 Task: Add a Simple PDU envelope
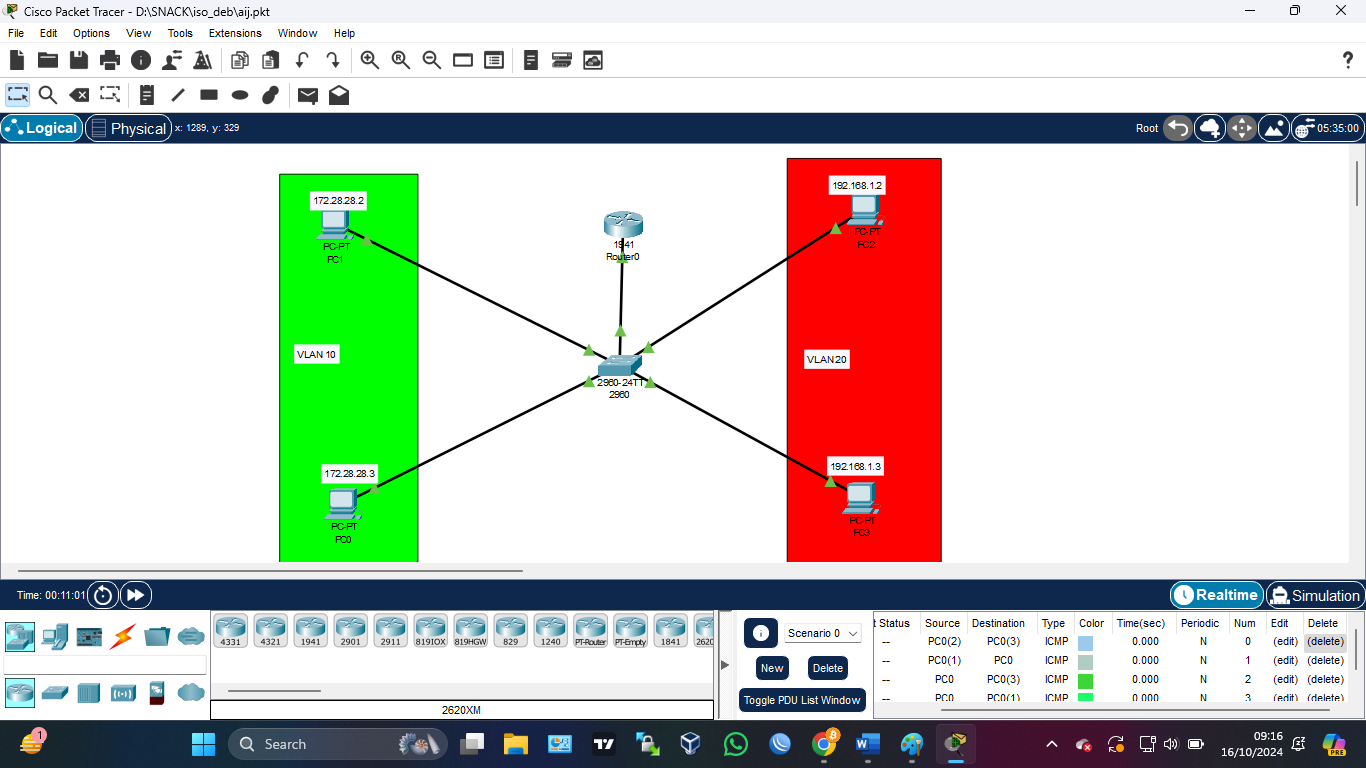308,95
